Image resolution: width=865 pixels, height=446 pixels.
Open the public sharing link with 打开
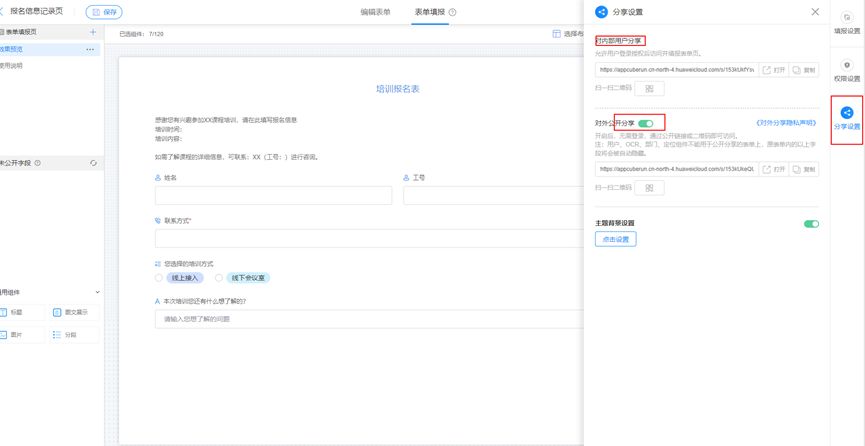click(x=774, y=169)
